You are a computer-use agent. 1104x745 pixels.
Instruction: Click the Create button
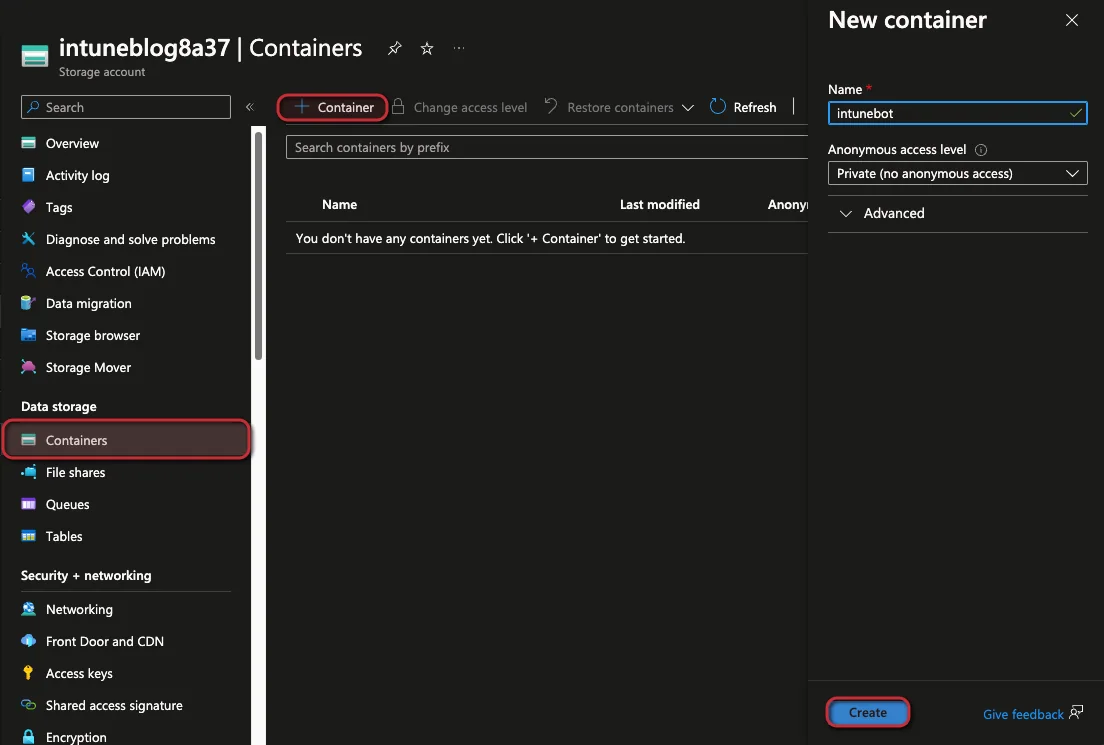867,713
